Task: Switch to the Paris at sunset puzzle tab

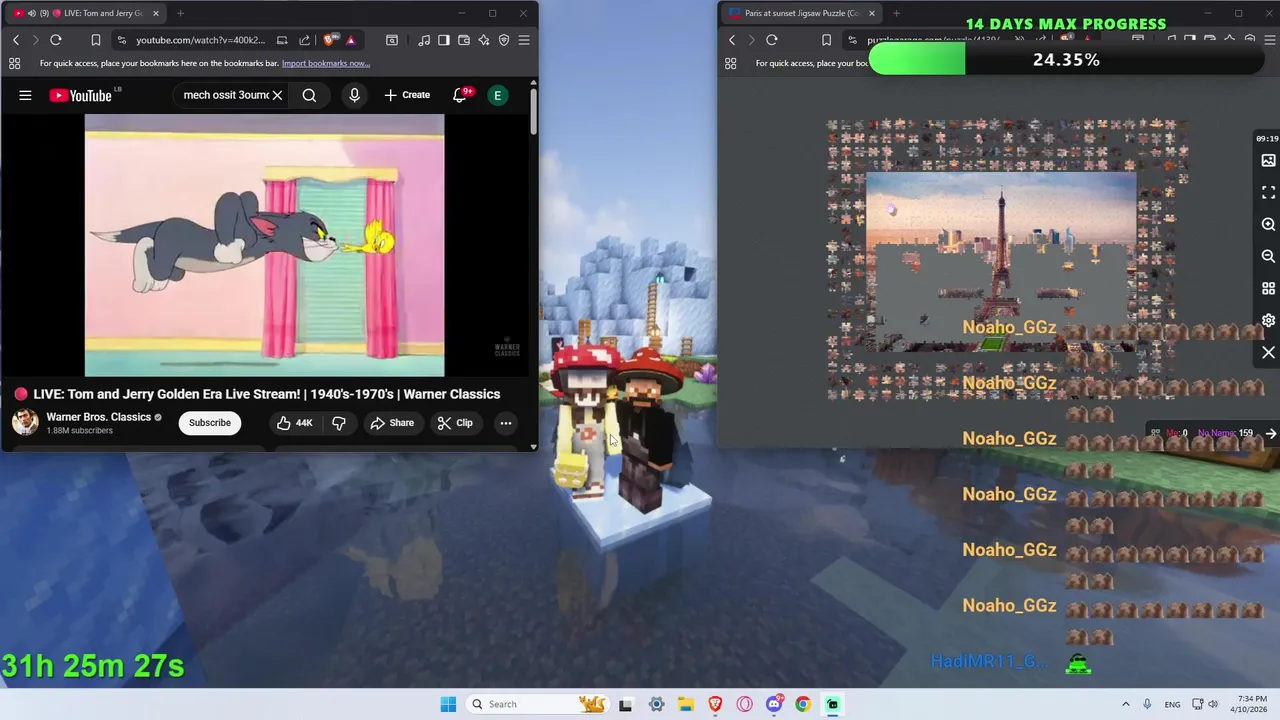Action: [800, 13]
